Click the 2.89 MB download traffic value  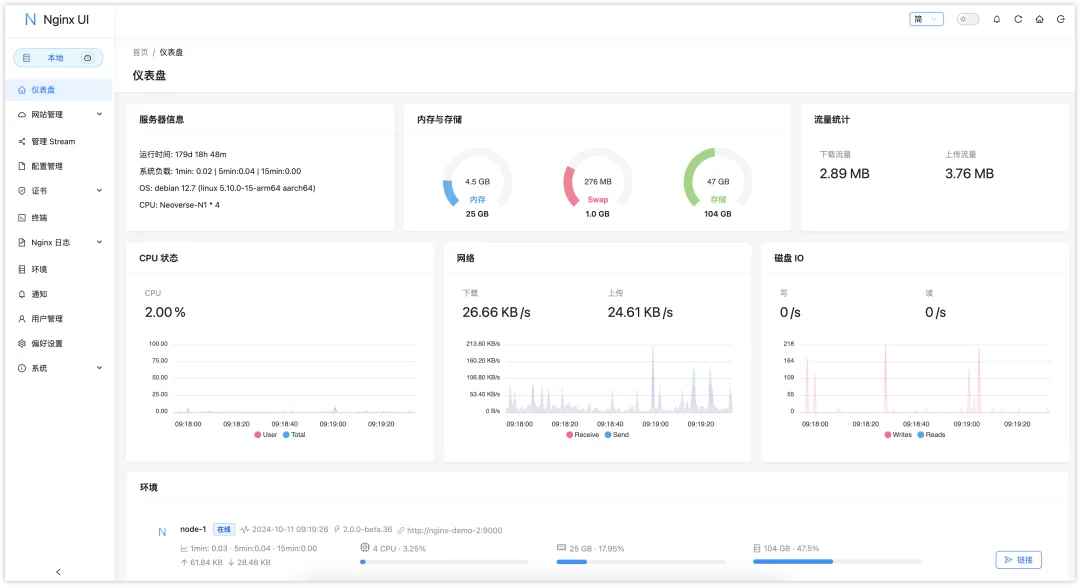tap(844, 174)
